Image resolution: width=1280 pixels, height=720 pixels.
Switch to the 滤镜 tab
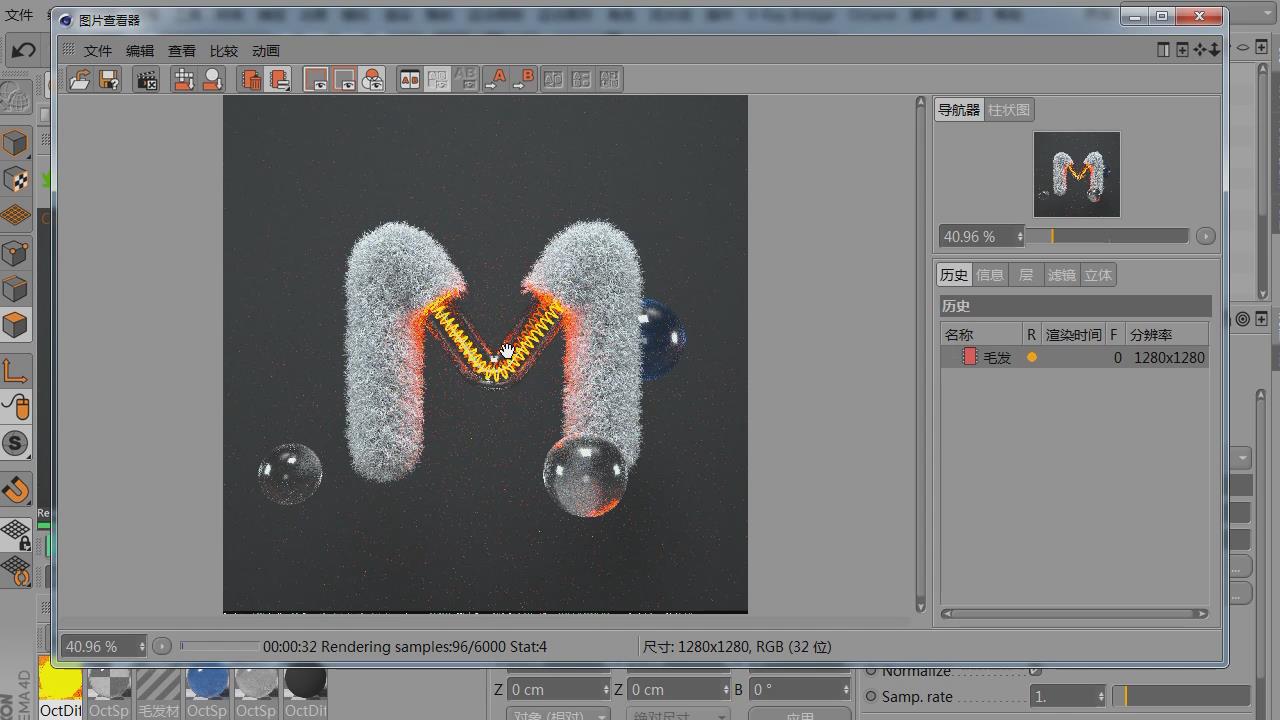[1061, 276]
